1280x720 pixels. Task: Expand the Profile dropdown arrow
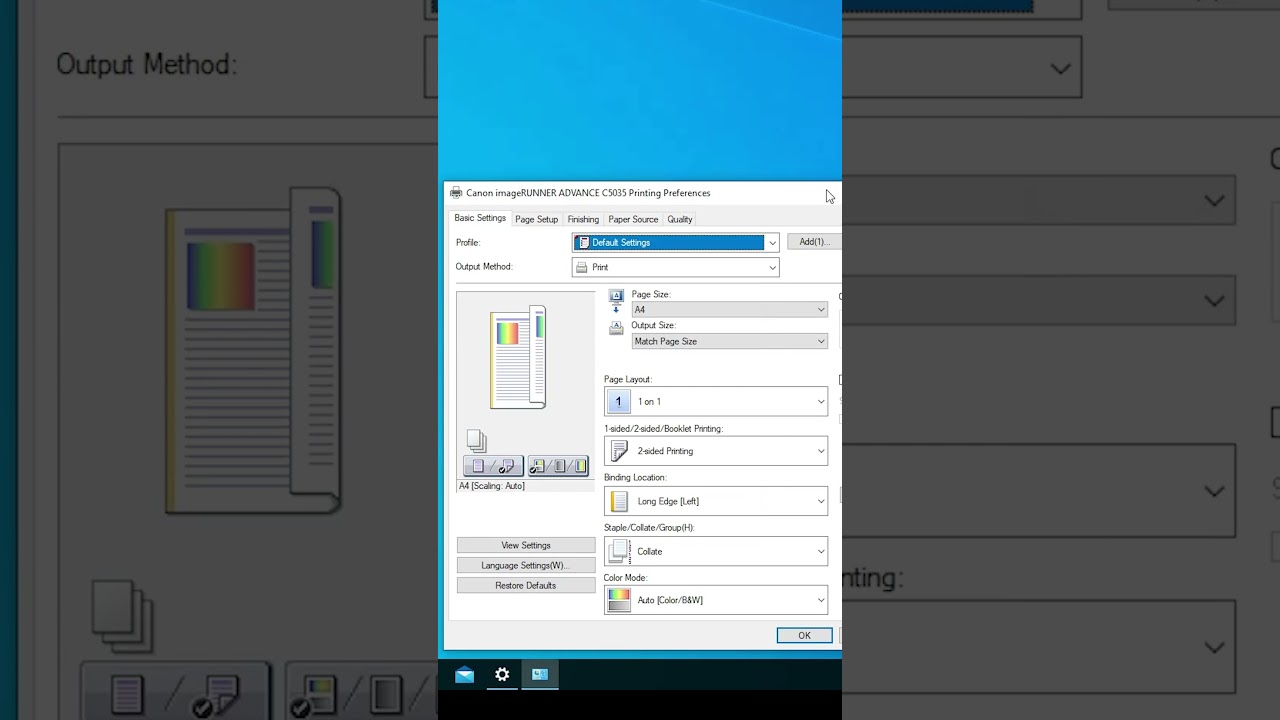pyautogui.click(x=772, y=243)
